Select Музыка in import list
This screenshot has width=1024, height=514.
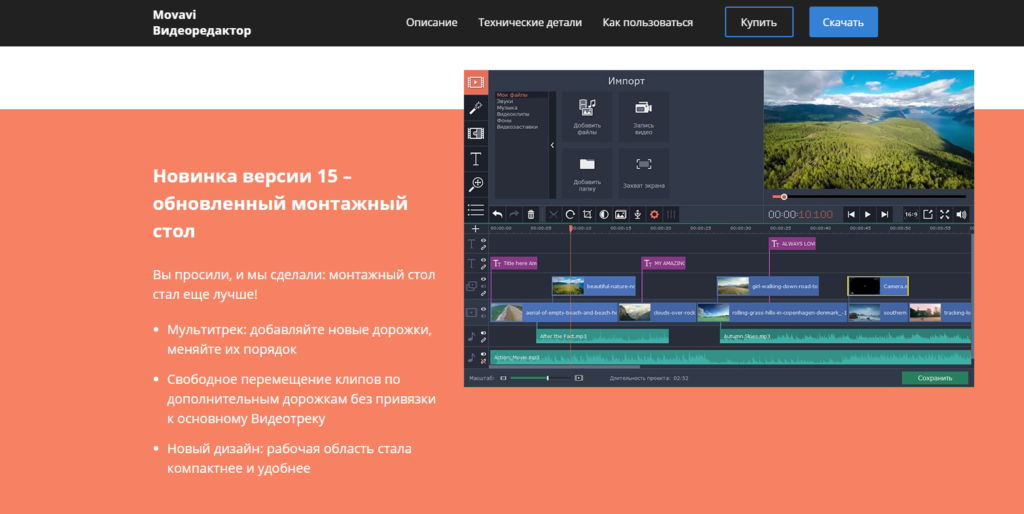point(507,108)
